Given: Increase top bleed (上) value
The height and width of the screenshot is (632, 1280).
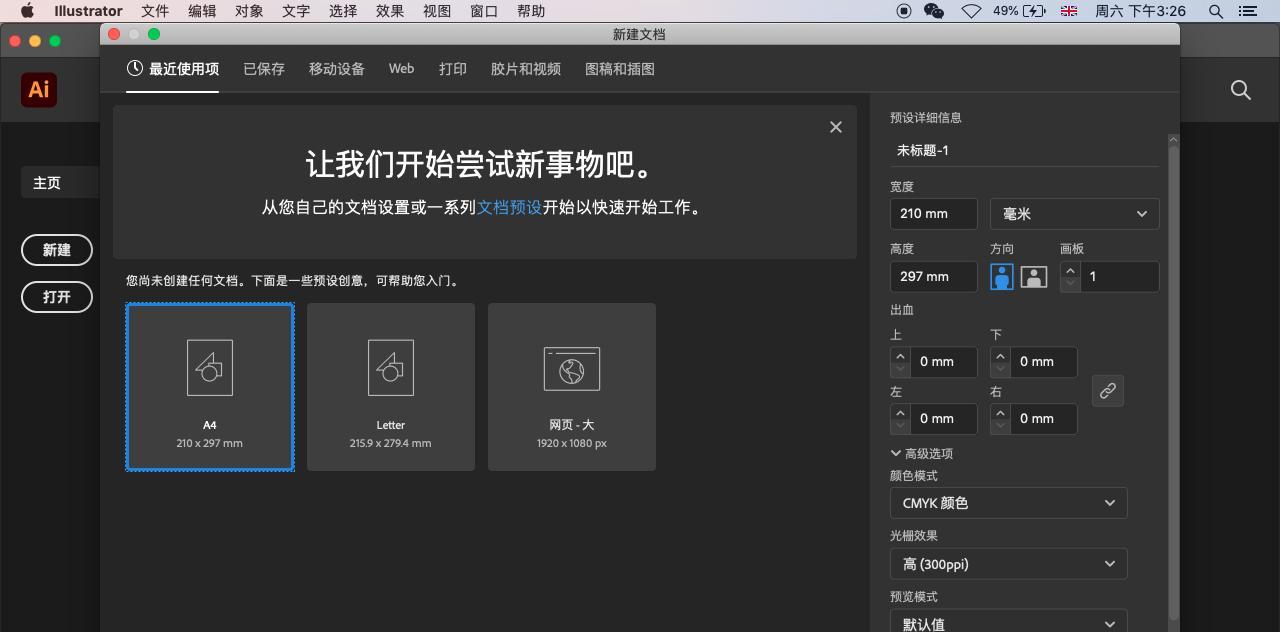Looking at the screenshot, I should pyautogui.click(x=900, y=355).
